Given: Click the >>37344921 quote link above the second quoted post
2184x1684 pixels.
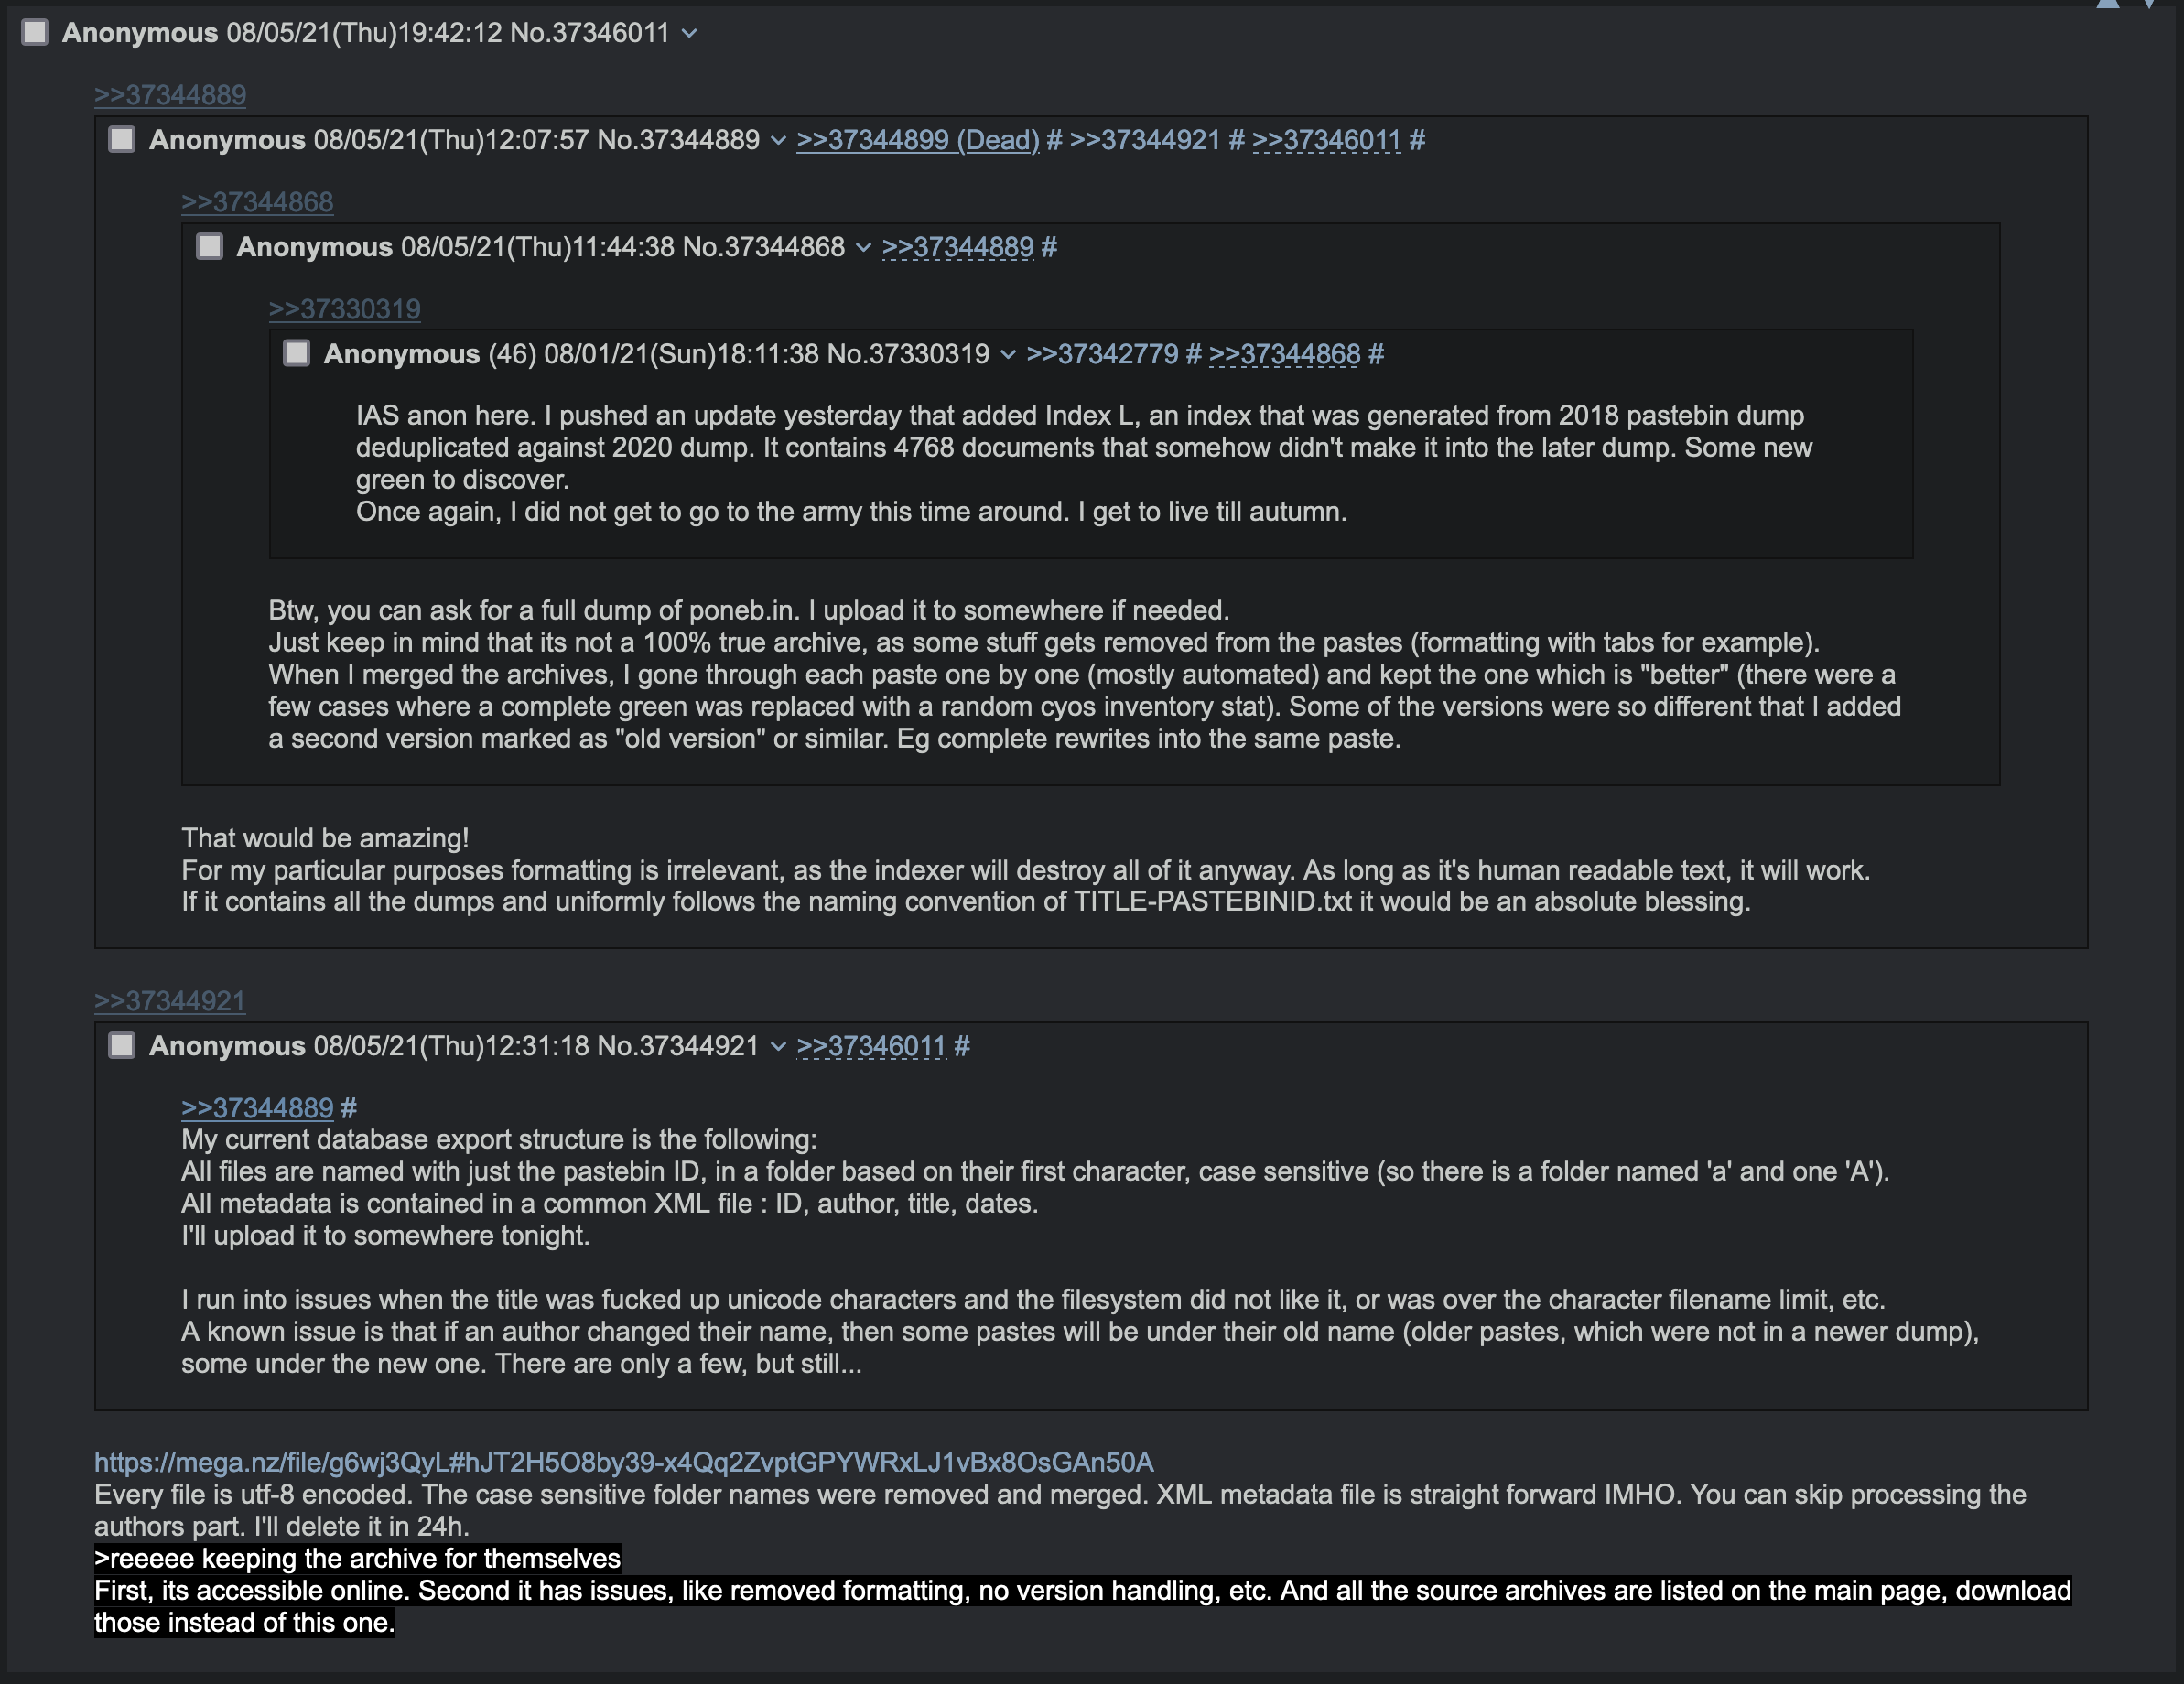Looking at the screenshot, I should coord(169,1001).
